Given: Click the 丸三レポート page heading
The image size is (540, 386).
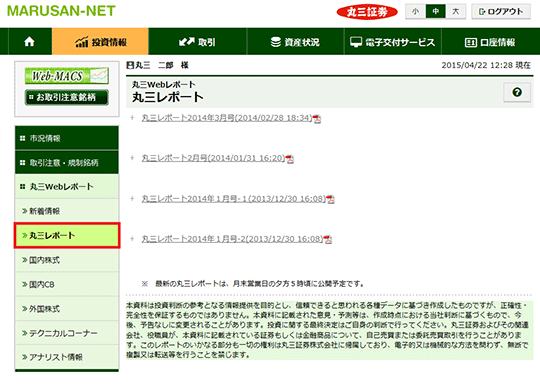Looking at the screenshot, I should click(168, 97).
